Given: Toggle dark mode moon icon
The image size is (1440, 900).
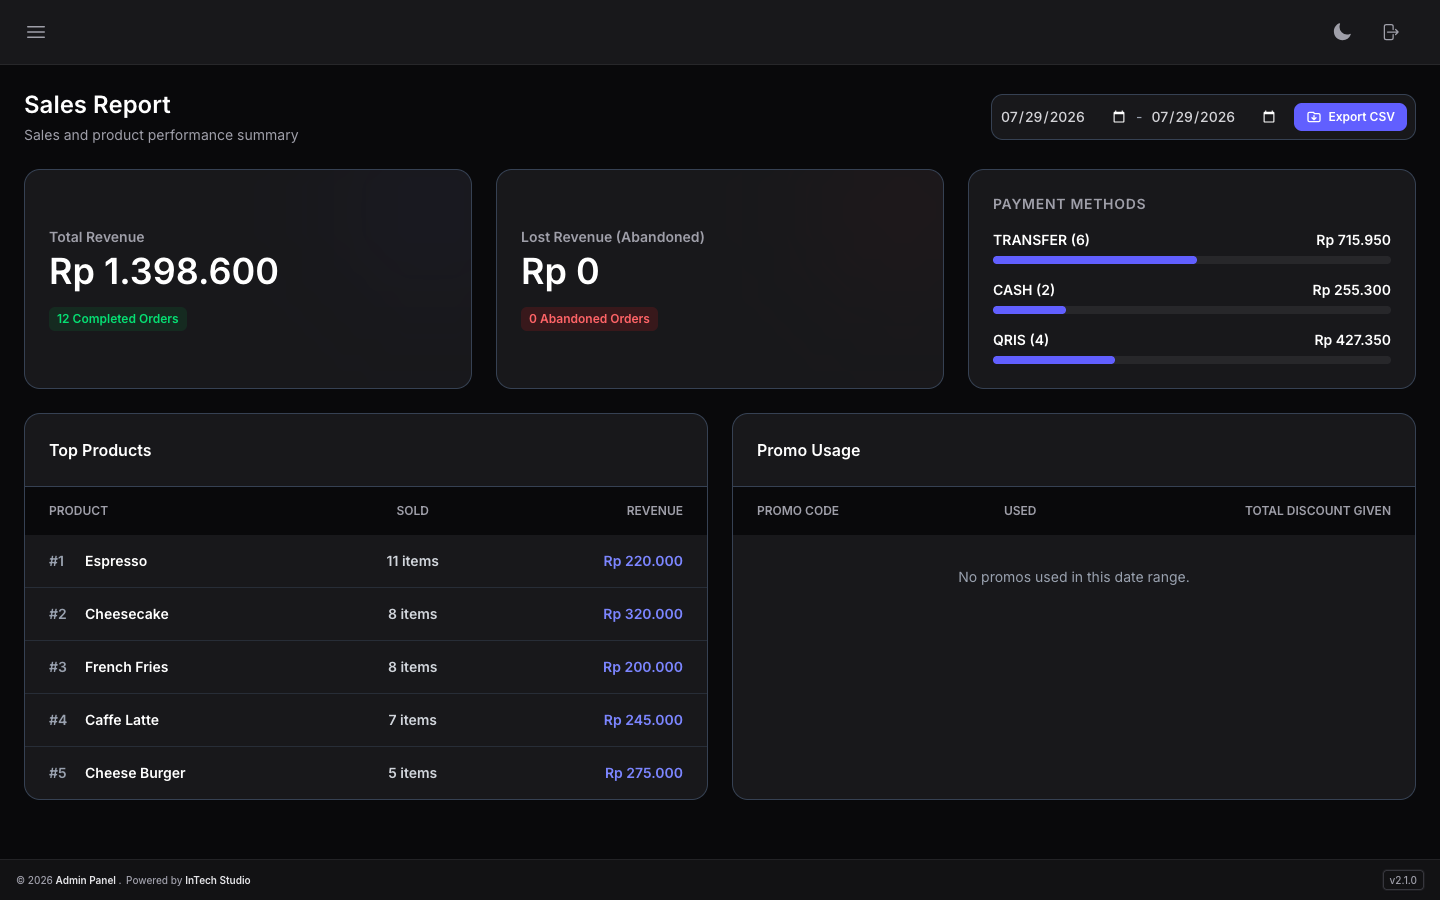Looking at the screenshot, I should click(x=1342, y=32).
